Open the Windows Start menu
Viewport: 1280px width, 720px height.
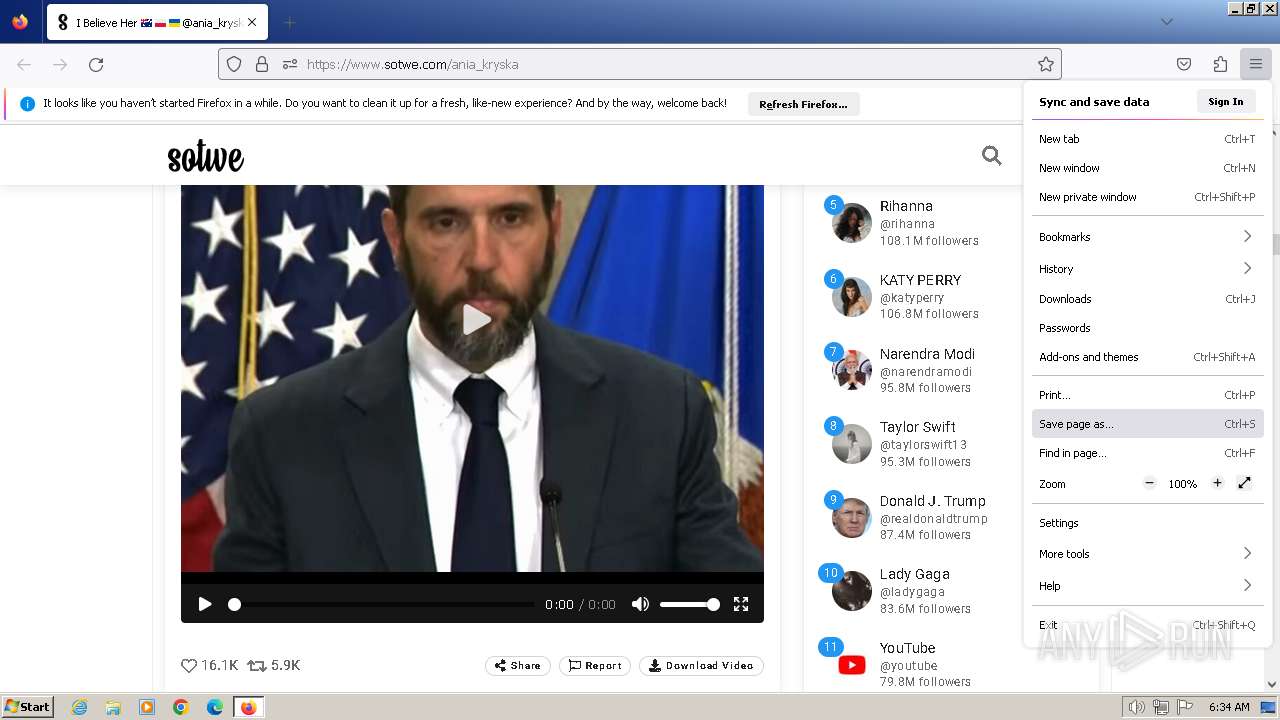tap(28, 706)
